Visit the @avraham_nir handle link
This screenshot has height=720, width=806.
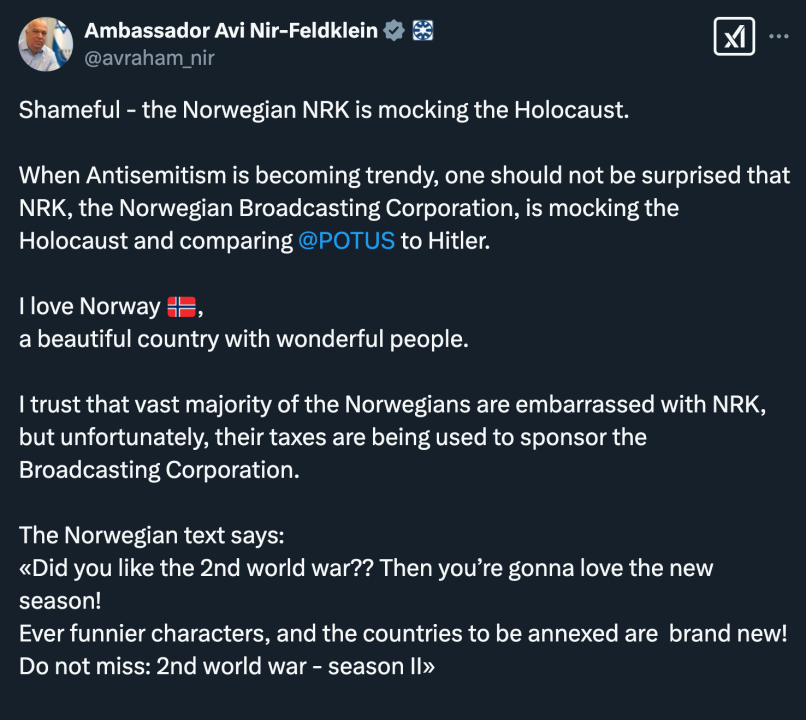pos(150,58)
